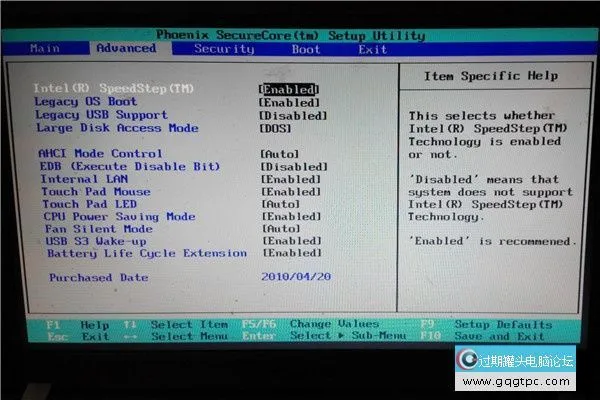Enable EDB (Execute Disable Bit) value
Screen dimensions: 600x400
pos(294,167)
